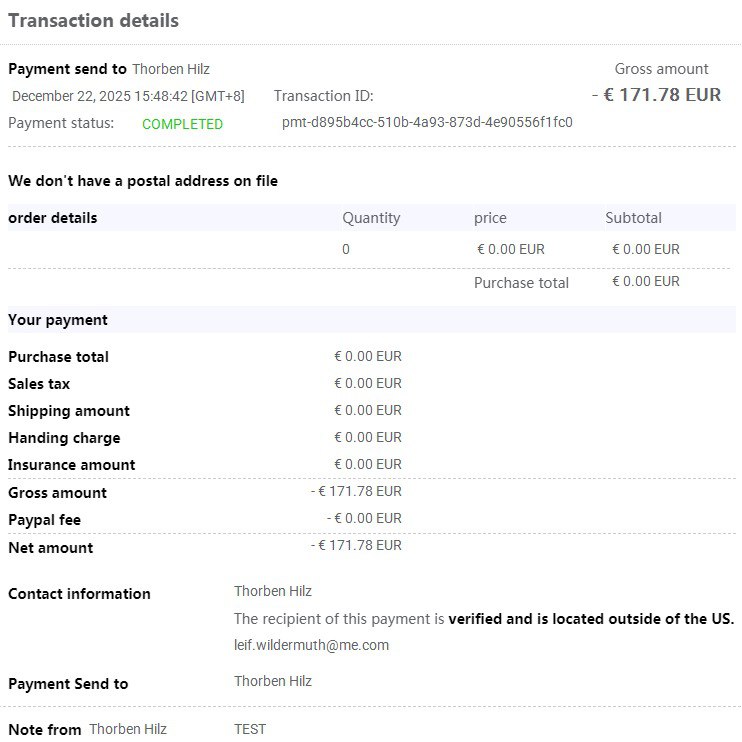Click the price column header
The height and width of the screenshot is (742, 742).
[490, 218]
